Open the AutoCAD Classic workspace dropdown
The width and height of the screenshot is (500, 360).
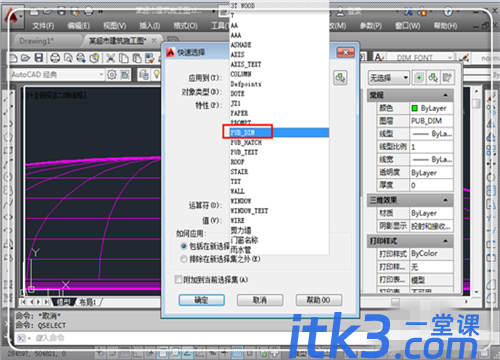click(x=101, y=74)
